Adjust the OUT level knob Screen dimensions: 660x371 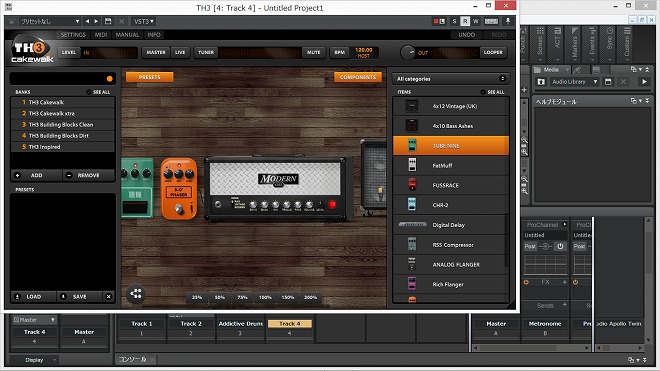407,53
